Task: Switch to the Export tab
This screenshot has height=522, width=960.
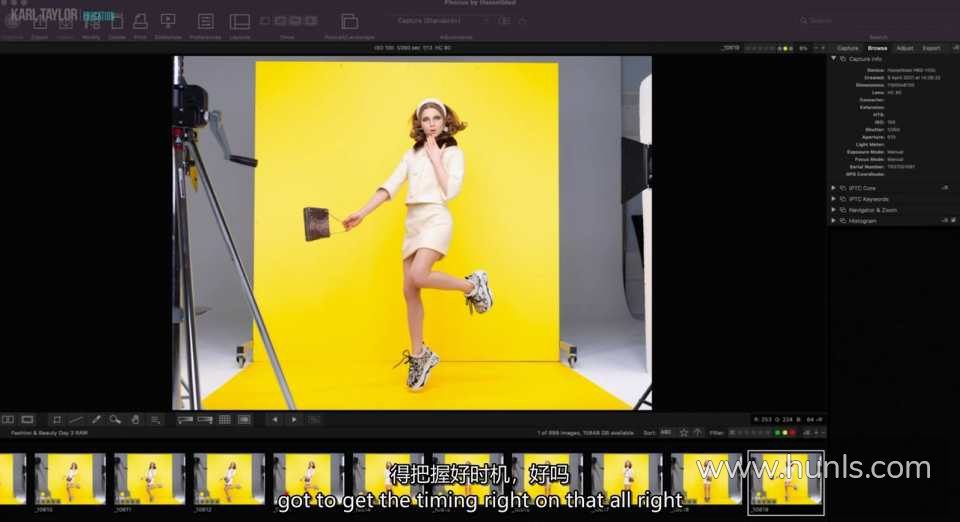Action: [931, 48]
